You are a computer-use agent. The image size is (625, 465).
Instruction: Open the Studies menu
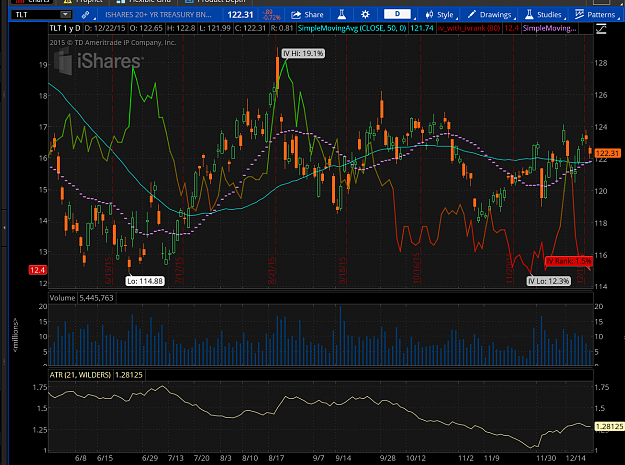[x=543, y=15]
